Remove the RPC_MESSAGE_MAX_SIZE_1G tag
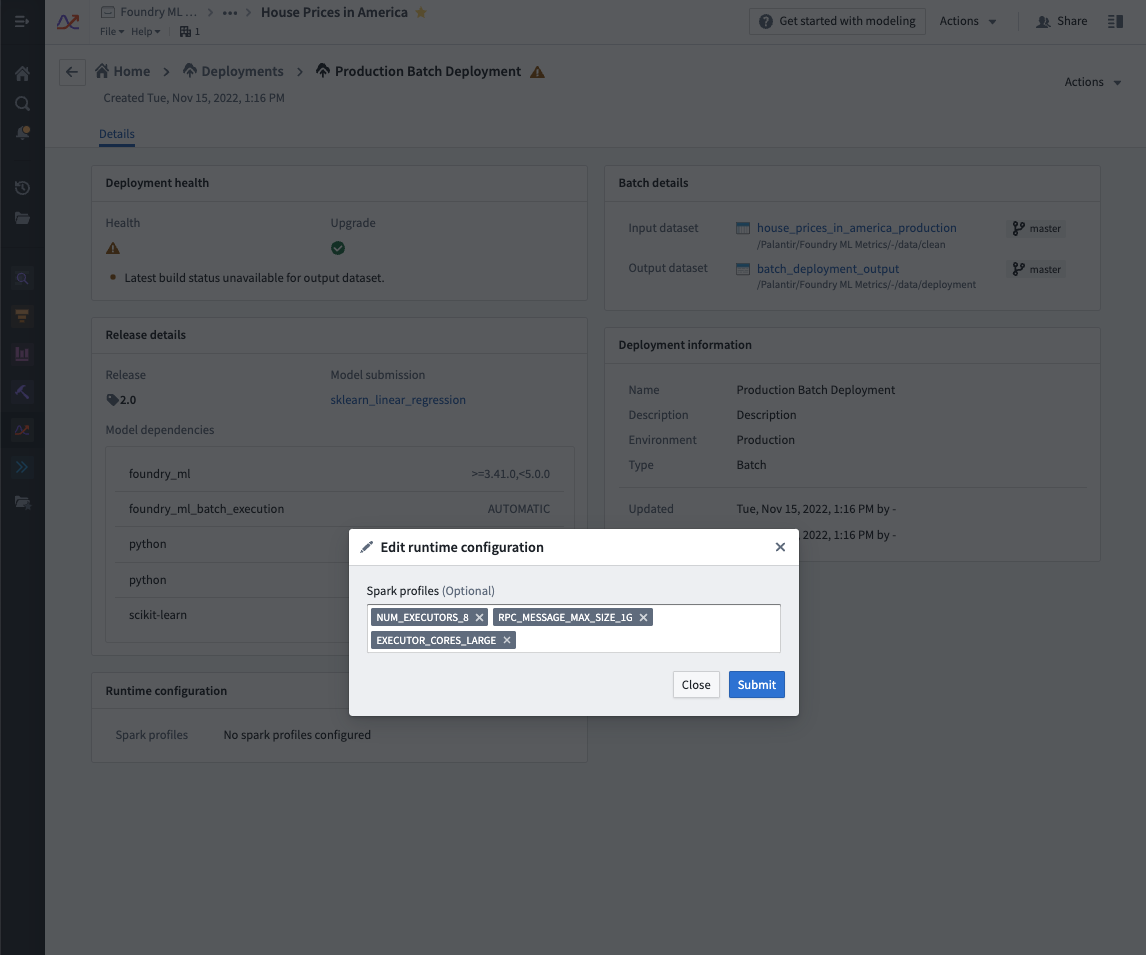Screen dimensions: 1146x955 click(x=643, y=617)
